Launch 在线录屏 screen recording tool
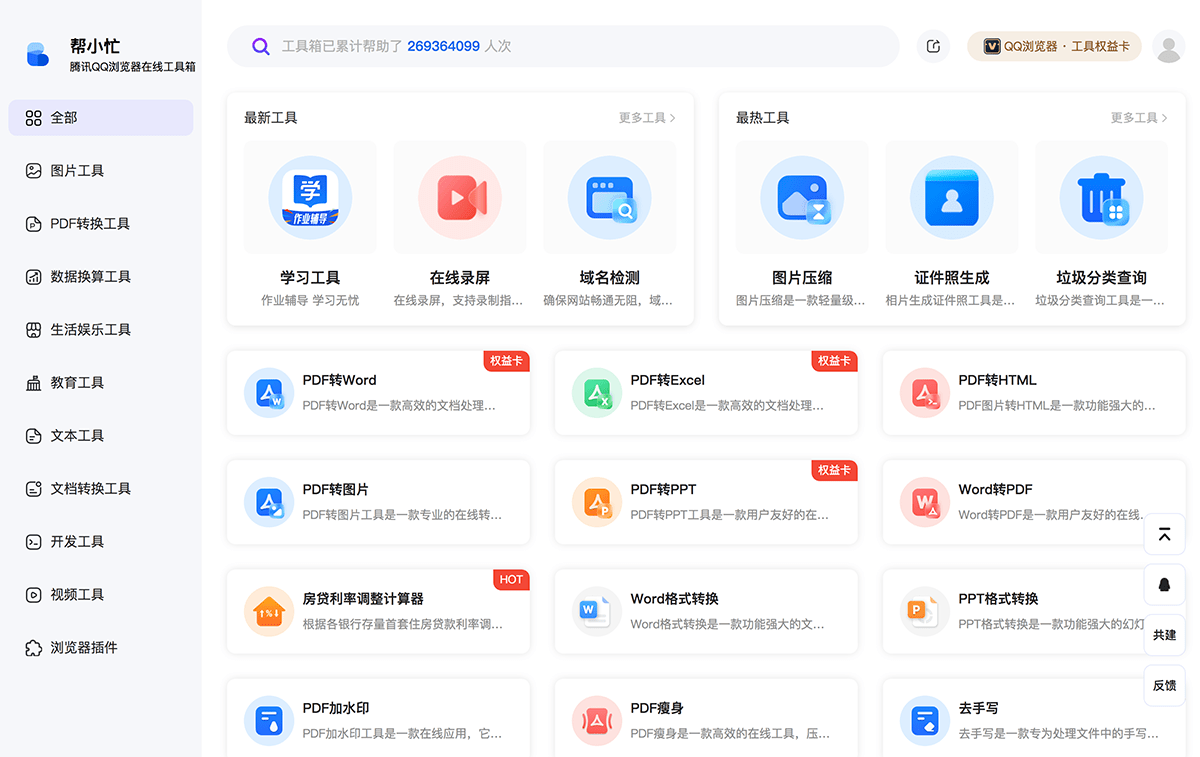1200x757 pixels. point(460,196)
